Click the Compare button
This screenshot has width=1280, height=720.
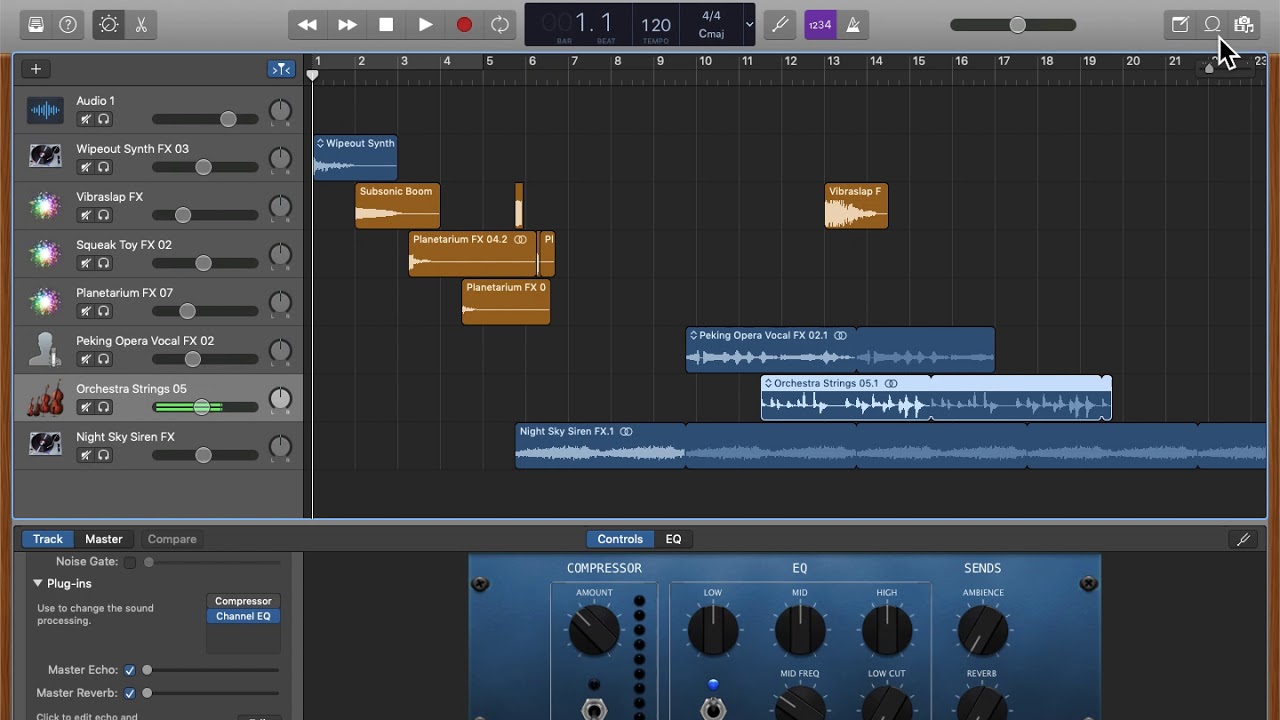pos(172,539)
